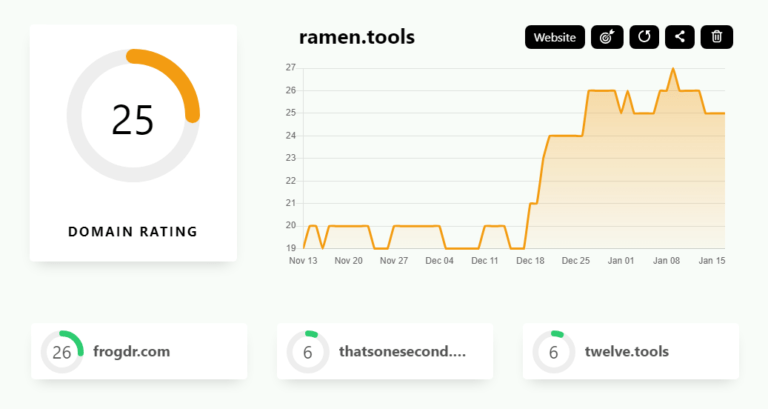Click the chart peak at rating 27
Image resolution: width=768 pixels, height=409 pixels.
pos(673,69)
